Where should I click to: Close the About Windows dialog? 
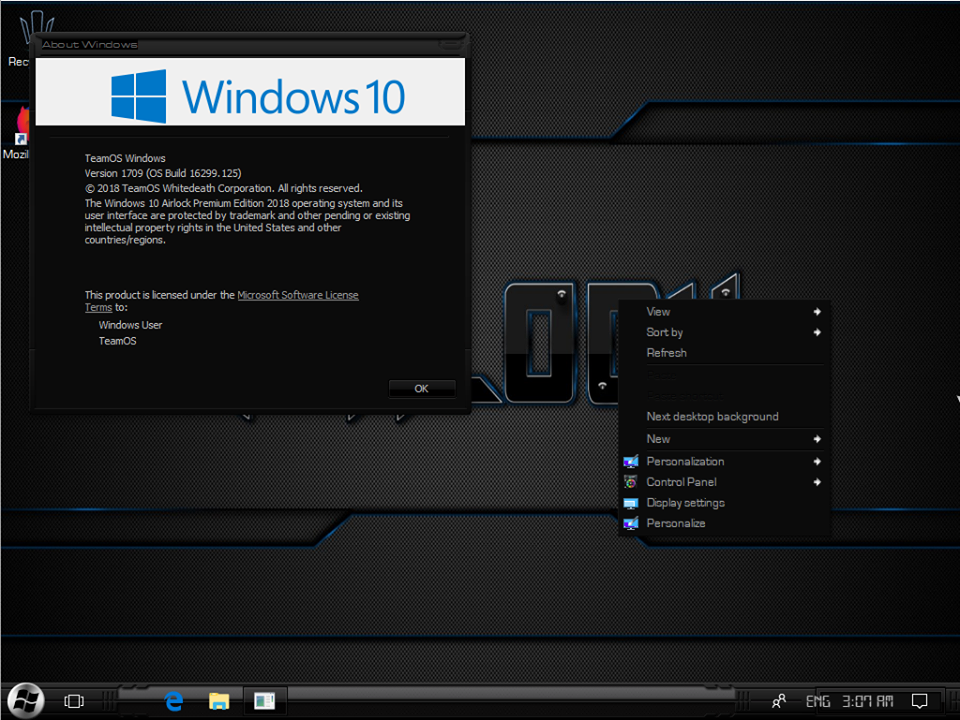[x=450, y=45]
